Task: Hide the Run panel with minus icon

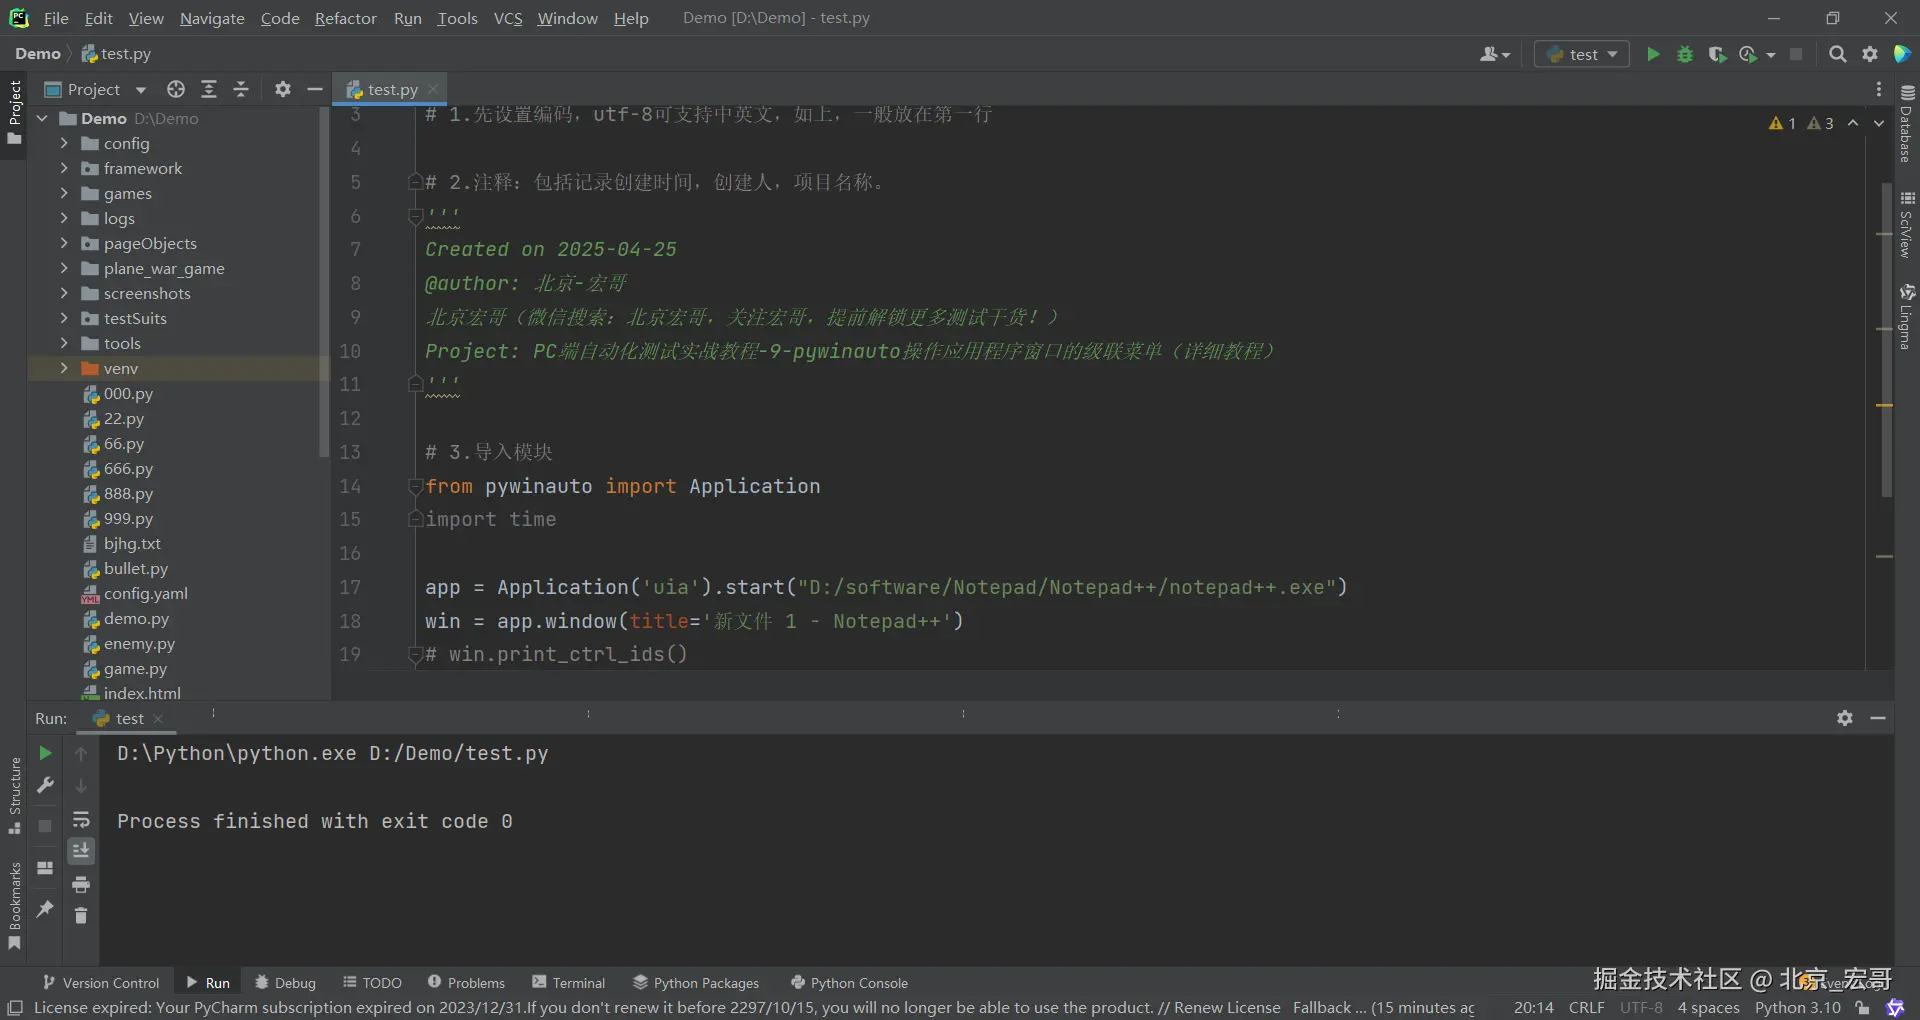Action: (x=1878, y=718)
